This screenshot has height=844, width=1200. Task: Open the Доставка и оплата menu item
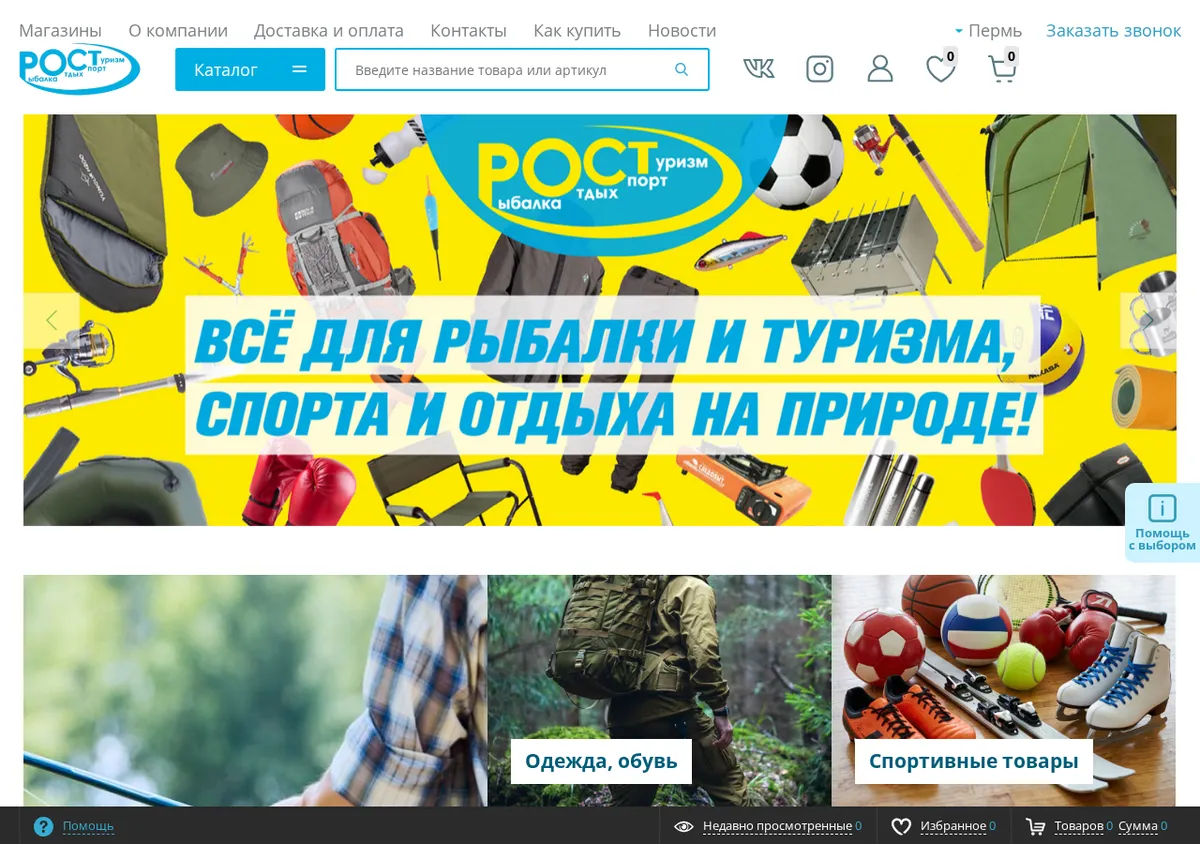coord(329,31)
